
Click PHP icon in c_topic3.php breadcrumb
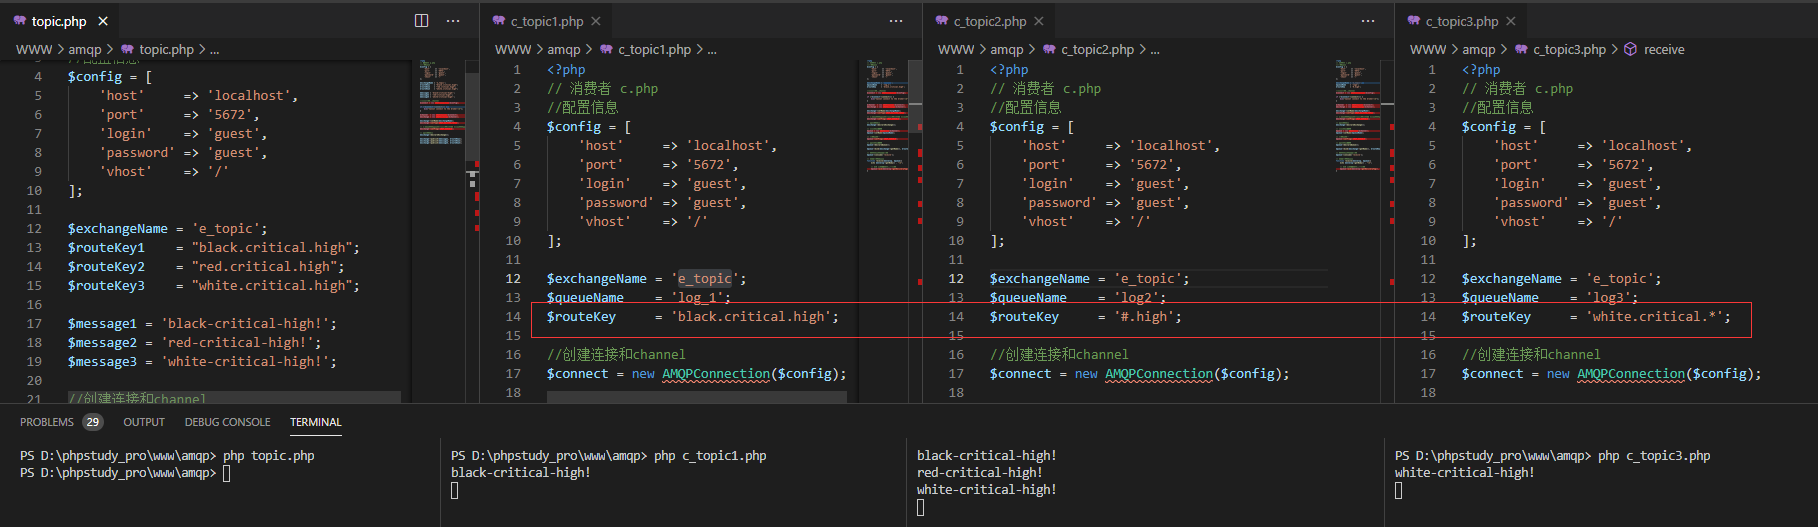point(1521,49)
